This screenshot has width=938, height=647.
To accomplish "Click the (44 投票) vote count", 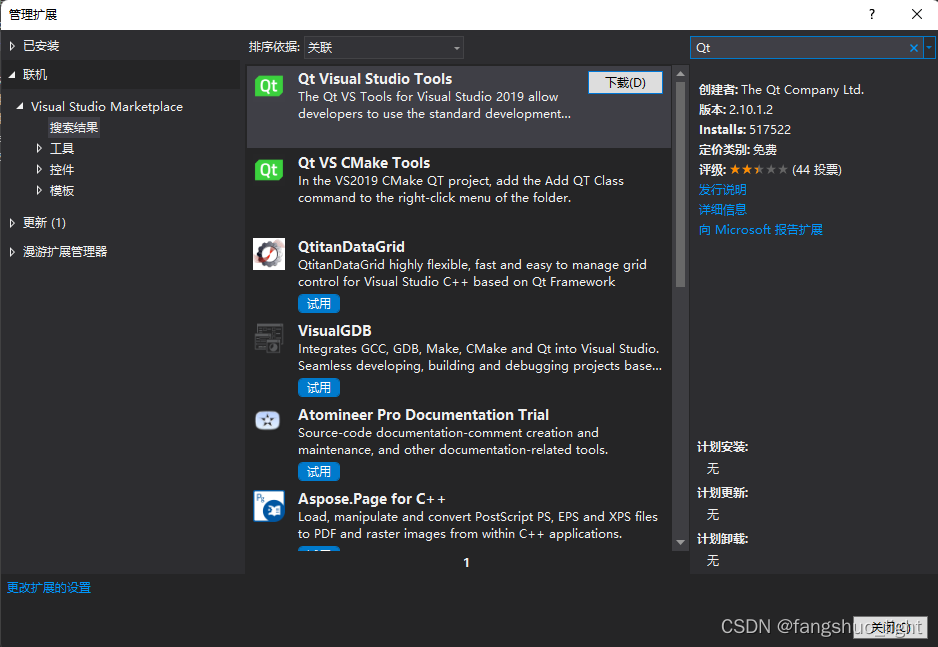I will point(817,170).
